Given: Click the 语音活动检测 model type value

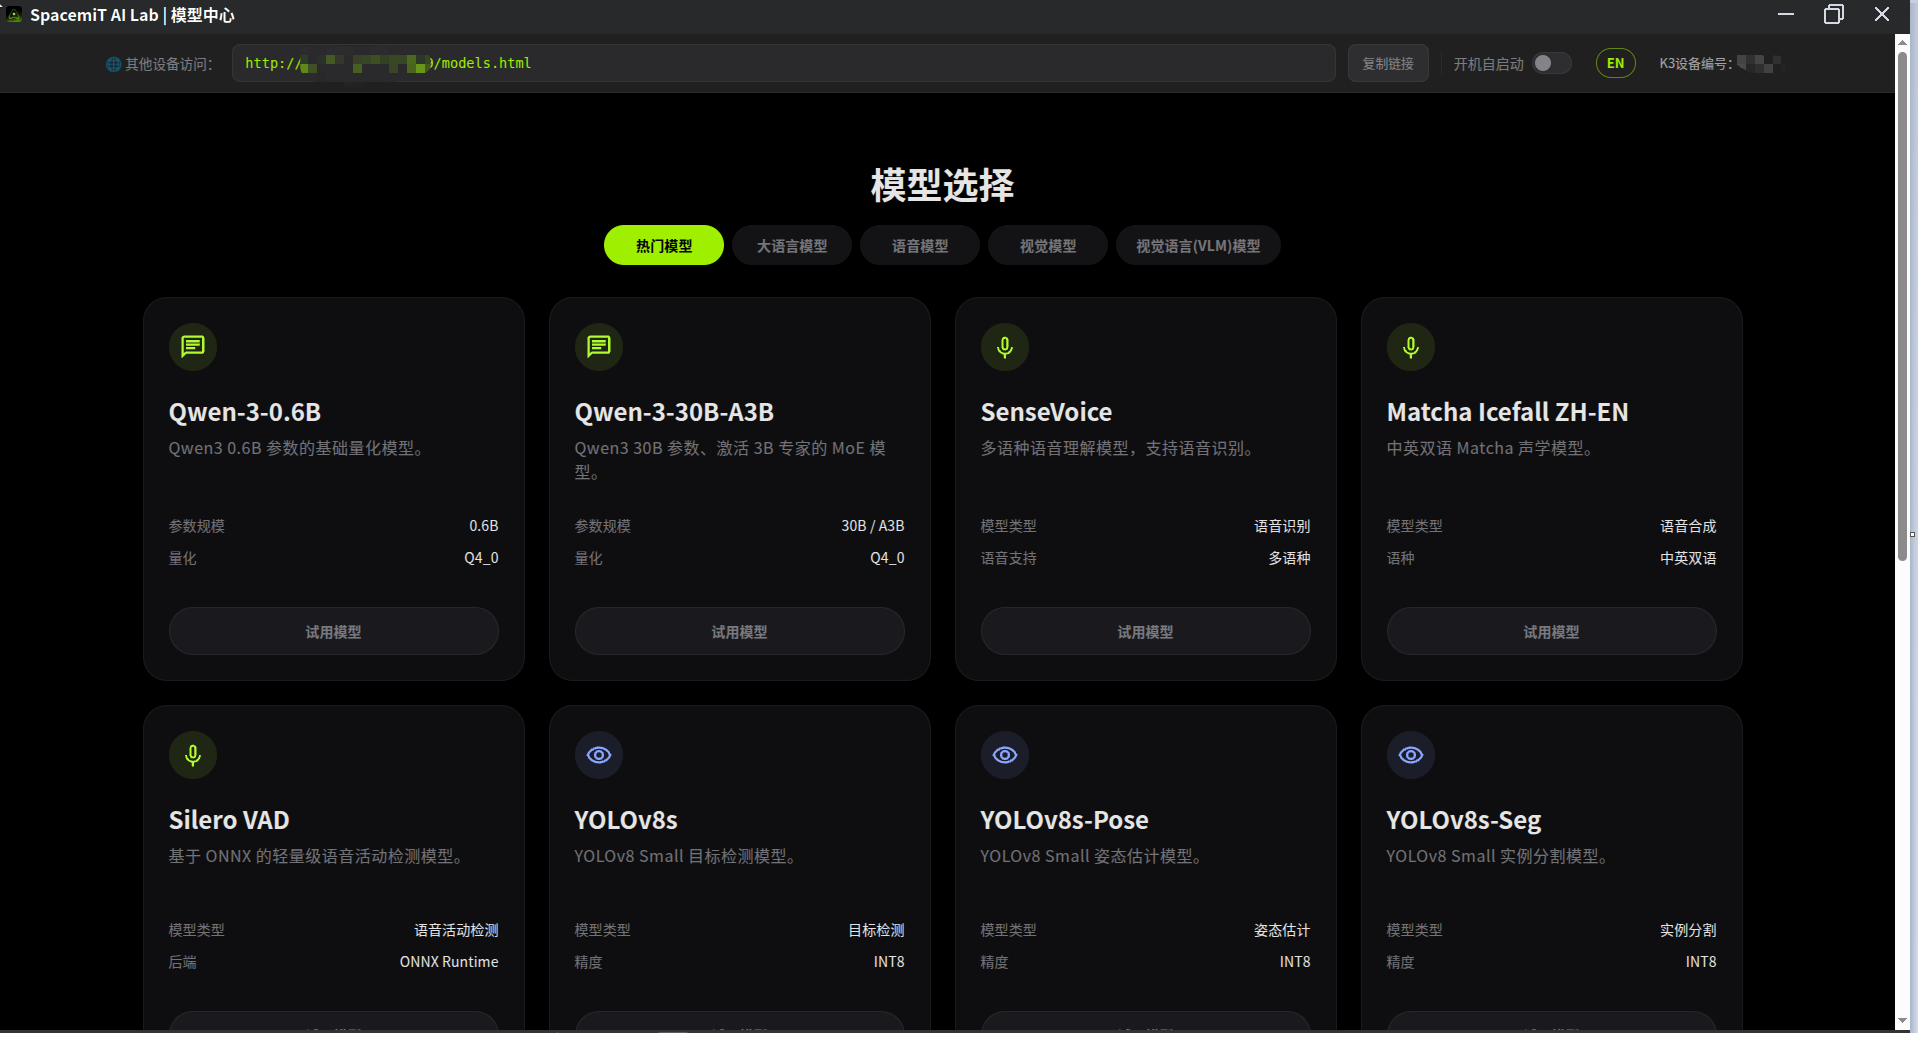Looking at the screenshot, I should point(456,930).
